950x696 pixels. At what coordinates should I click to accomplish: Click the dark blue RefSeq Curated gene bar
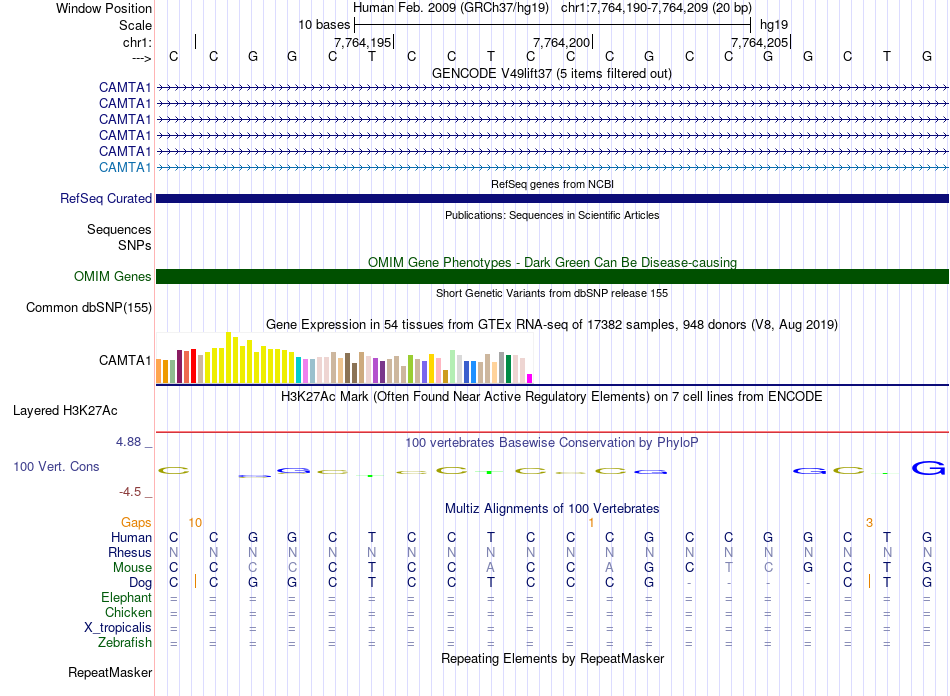[x=552, y=199]
